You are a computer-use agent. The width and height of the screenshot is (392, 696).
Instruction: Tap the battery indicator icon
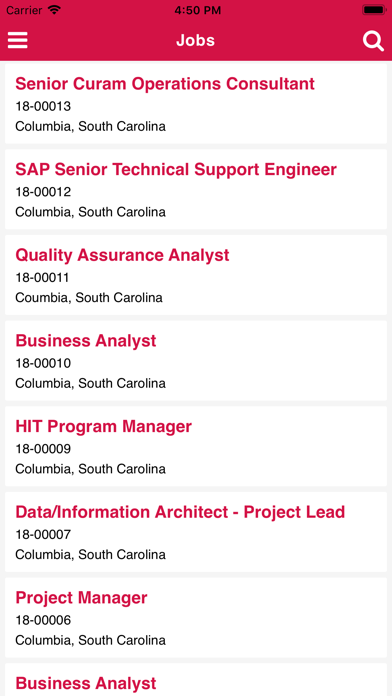coord(374,10)
